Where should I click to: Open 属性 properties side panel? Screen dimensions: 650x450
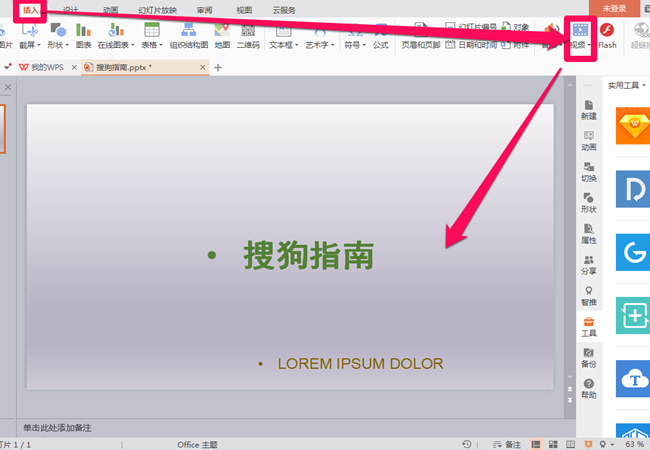click(x=589, y=234)
